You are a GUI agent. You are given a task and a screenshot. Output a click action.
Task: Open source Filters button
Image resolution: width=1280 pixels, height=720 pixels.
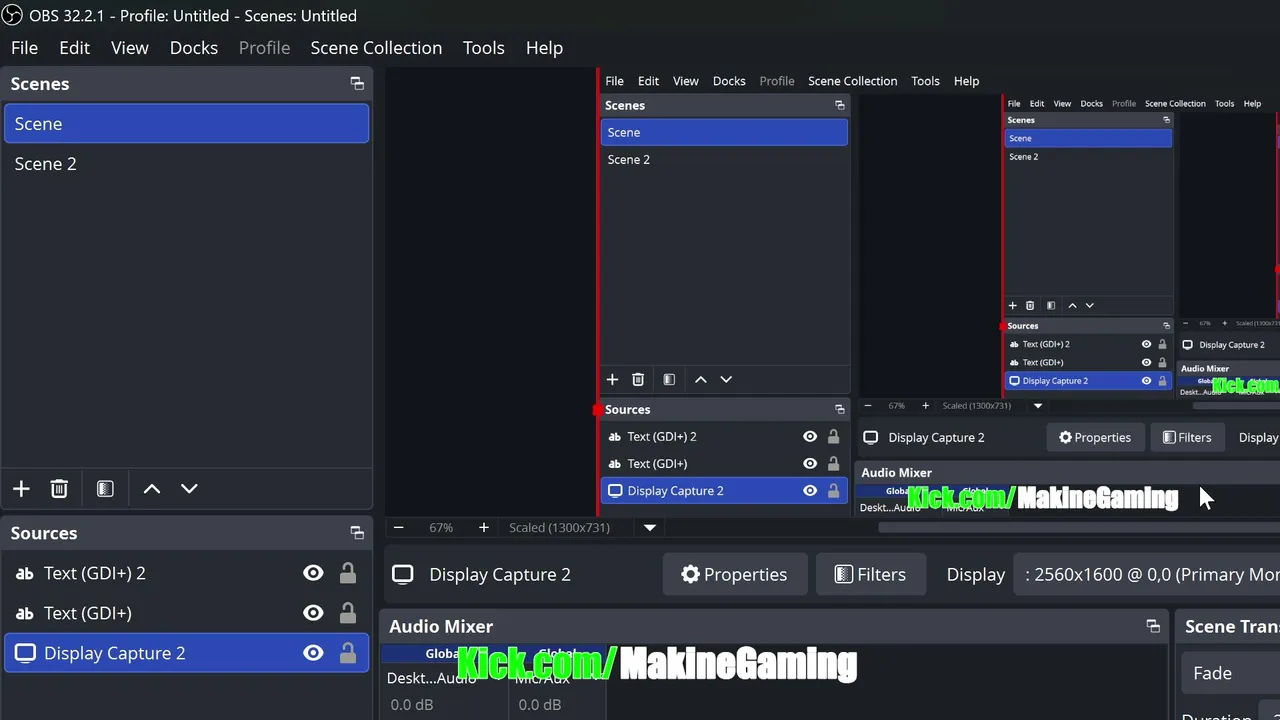coord(869,574)
